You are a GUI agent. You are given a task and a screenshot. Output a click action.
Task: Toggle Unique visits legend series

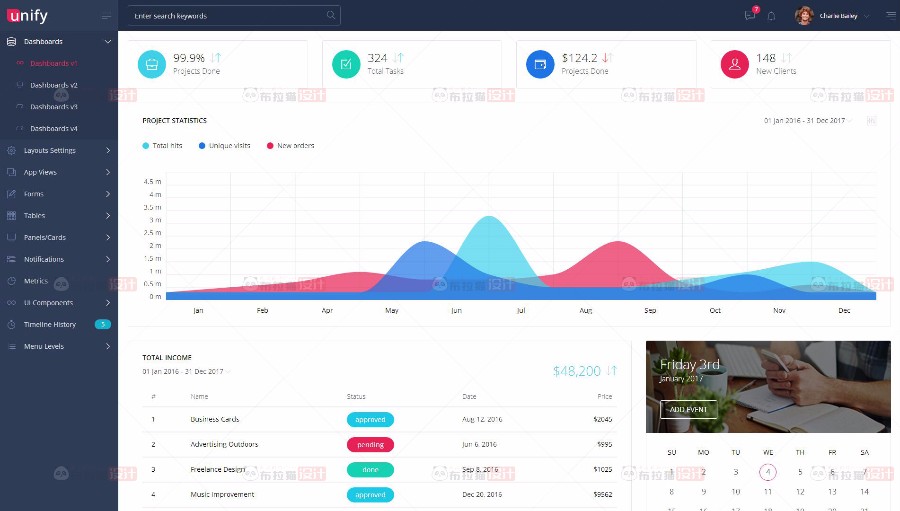(224, 146)
